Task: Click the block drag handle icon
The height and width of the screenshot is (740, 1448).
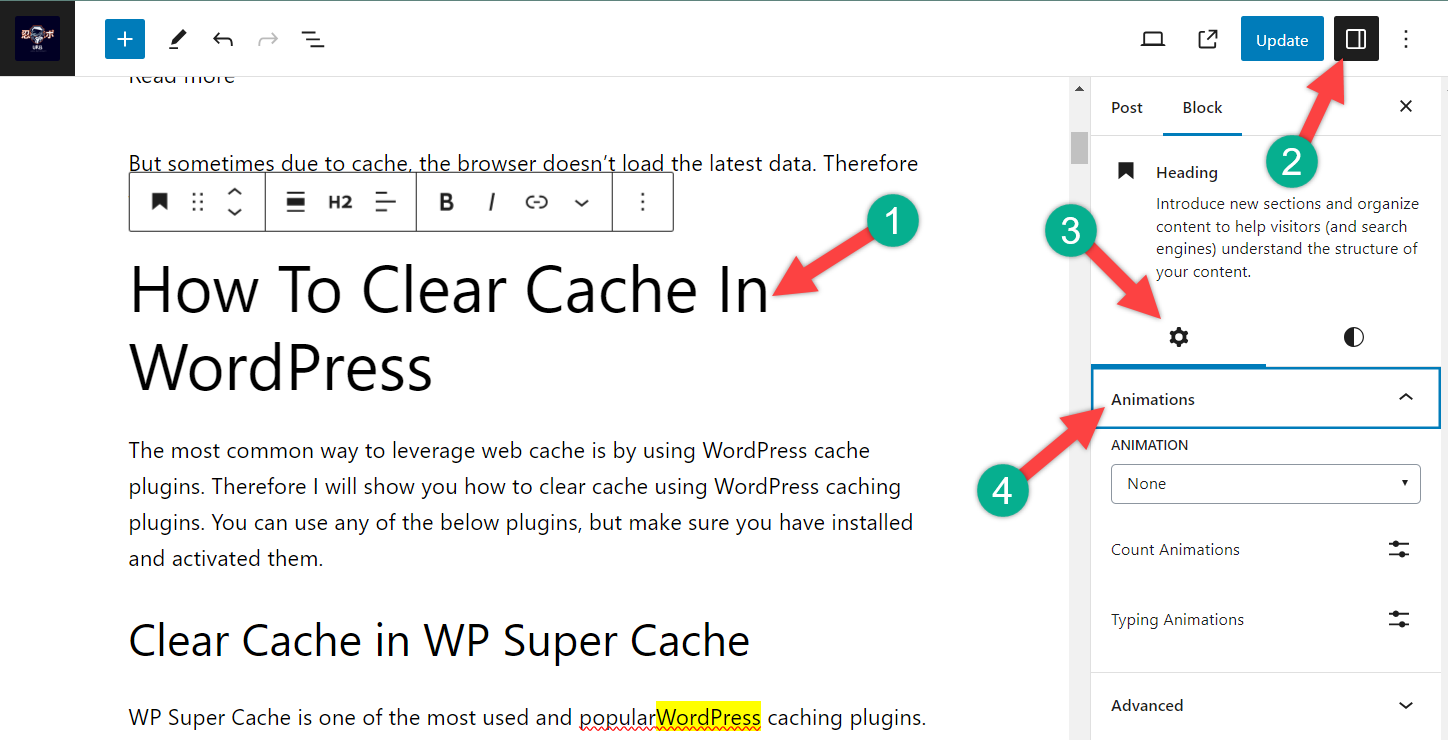Action: 197,202
